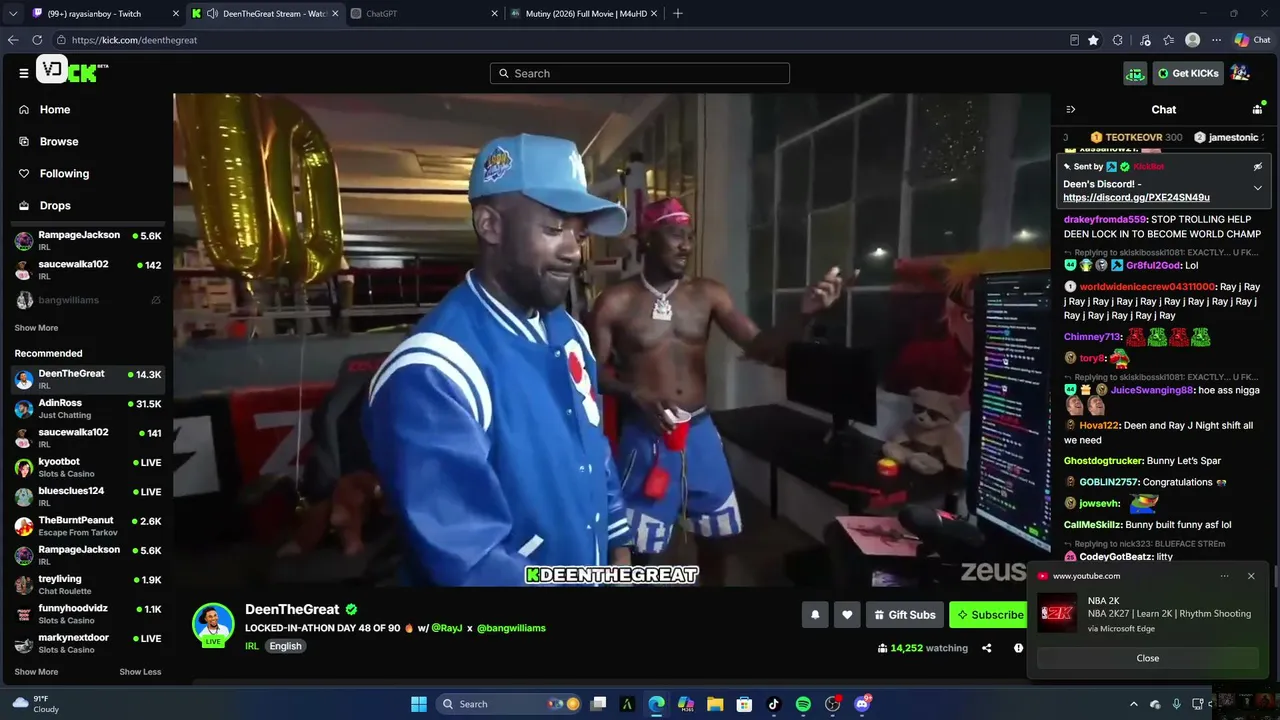Viewport: 1280px width, 720px height.
Task: Open bluesclues124 recommended channel
Action: pos(88,496)
